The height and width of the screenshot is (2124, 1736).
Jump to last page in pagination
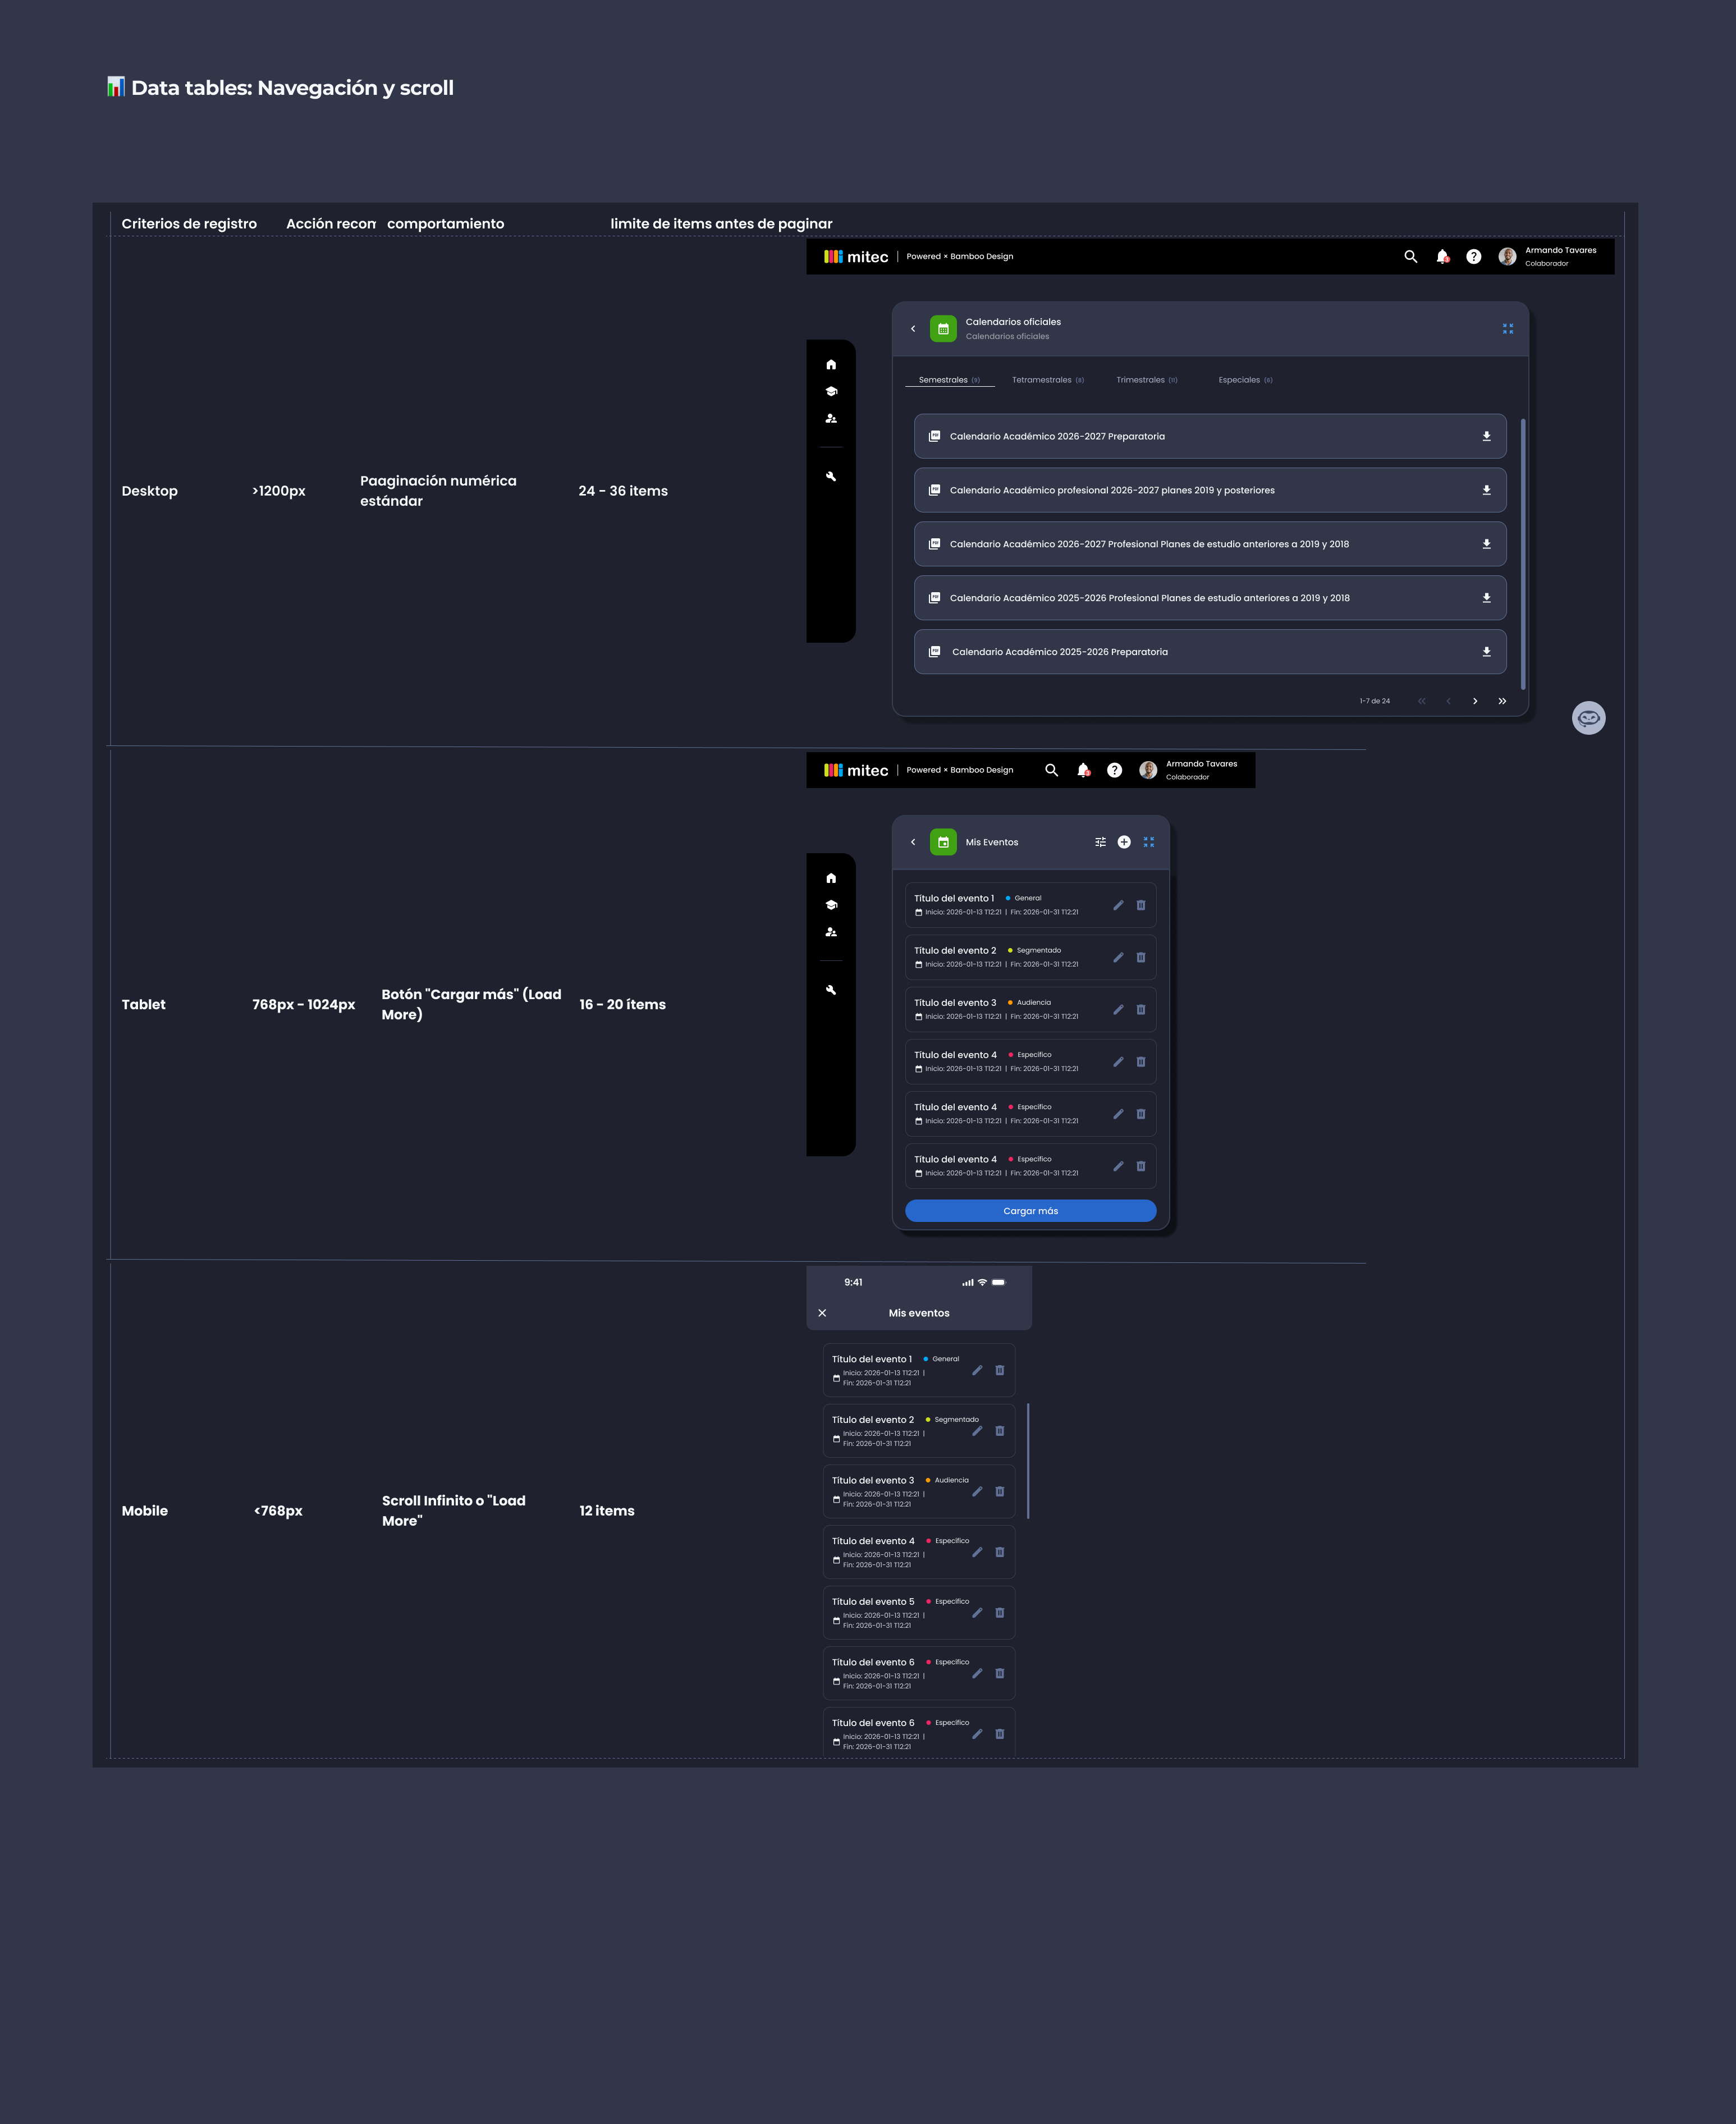[x=1502, y=701]
